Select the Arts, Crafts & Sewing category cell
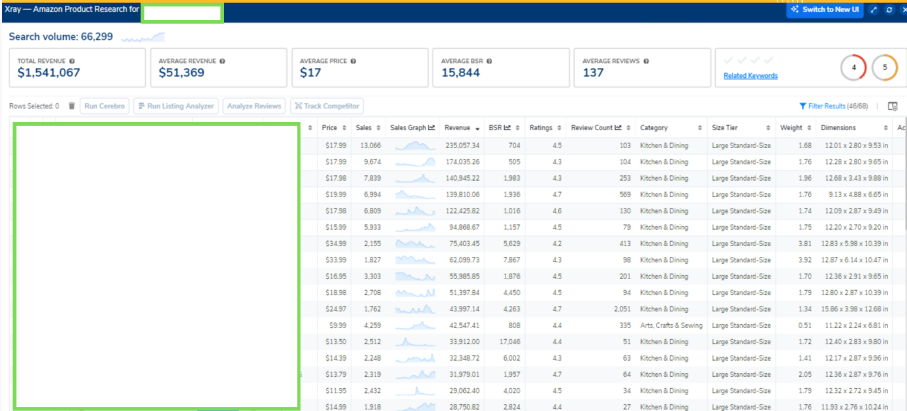This screenshot has height=411, width=907. coord(671,325)
